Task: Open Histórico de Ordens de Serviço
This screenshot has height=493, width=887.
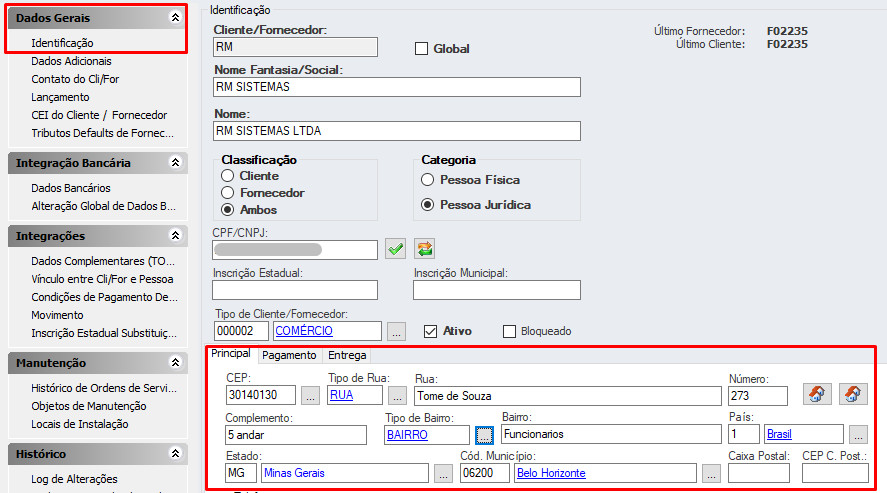Action: 104,388
